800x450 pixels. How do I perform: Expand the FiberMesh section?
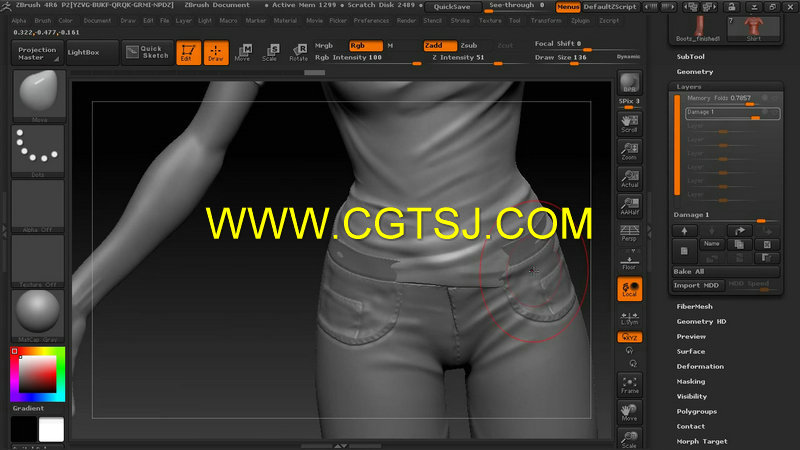(x=694, y=307)
